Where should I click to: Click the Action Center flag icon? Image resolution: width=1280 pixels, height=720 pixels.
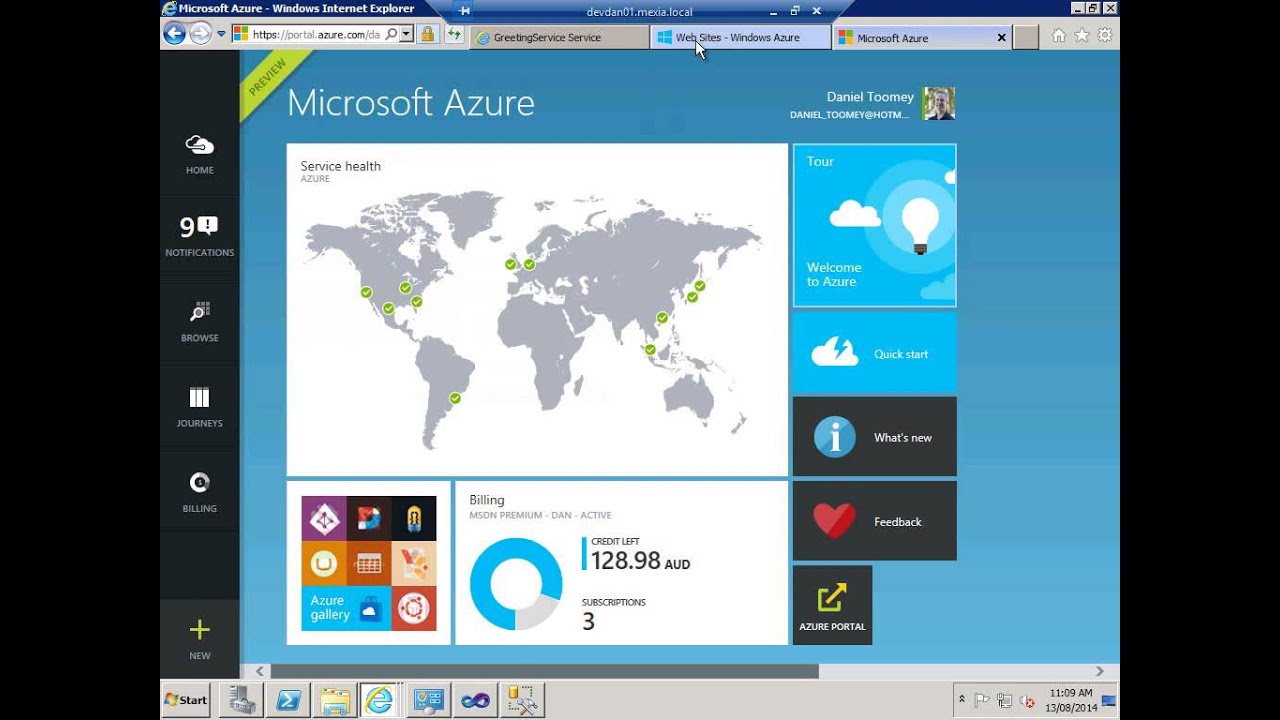pos(982,700)
